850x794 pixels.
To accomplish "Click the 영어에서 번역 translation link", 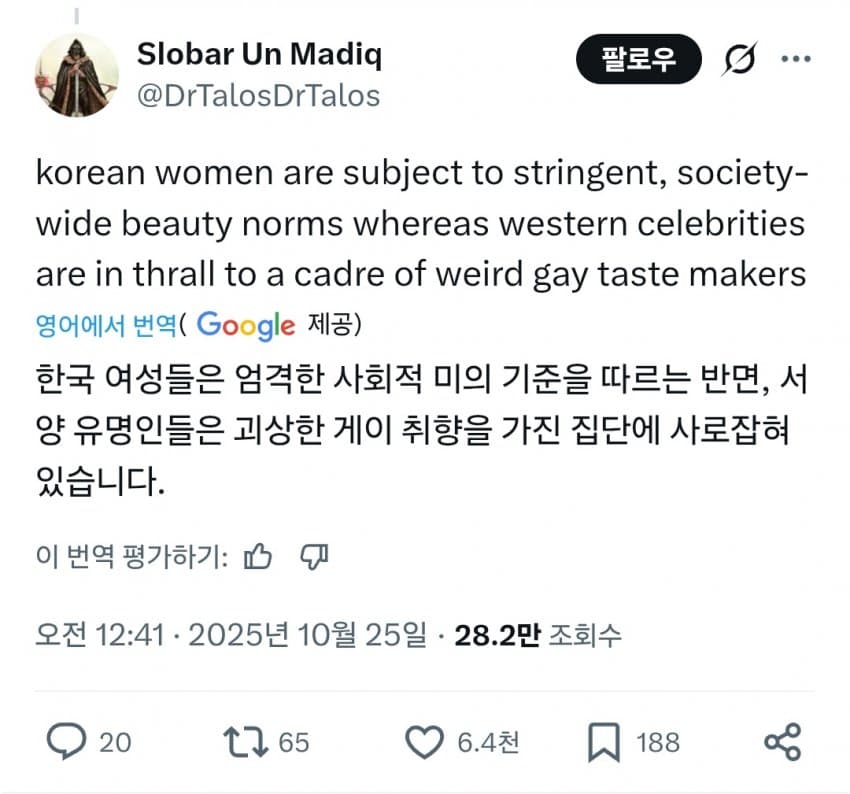I will (106, 325).
